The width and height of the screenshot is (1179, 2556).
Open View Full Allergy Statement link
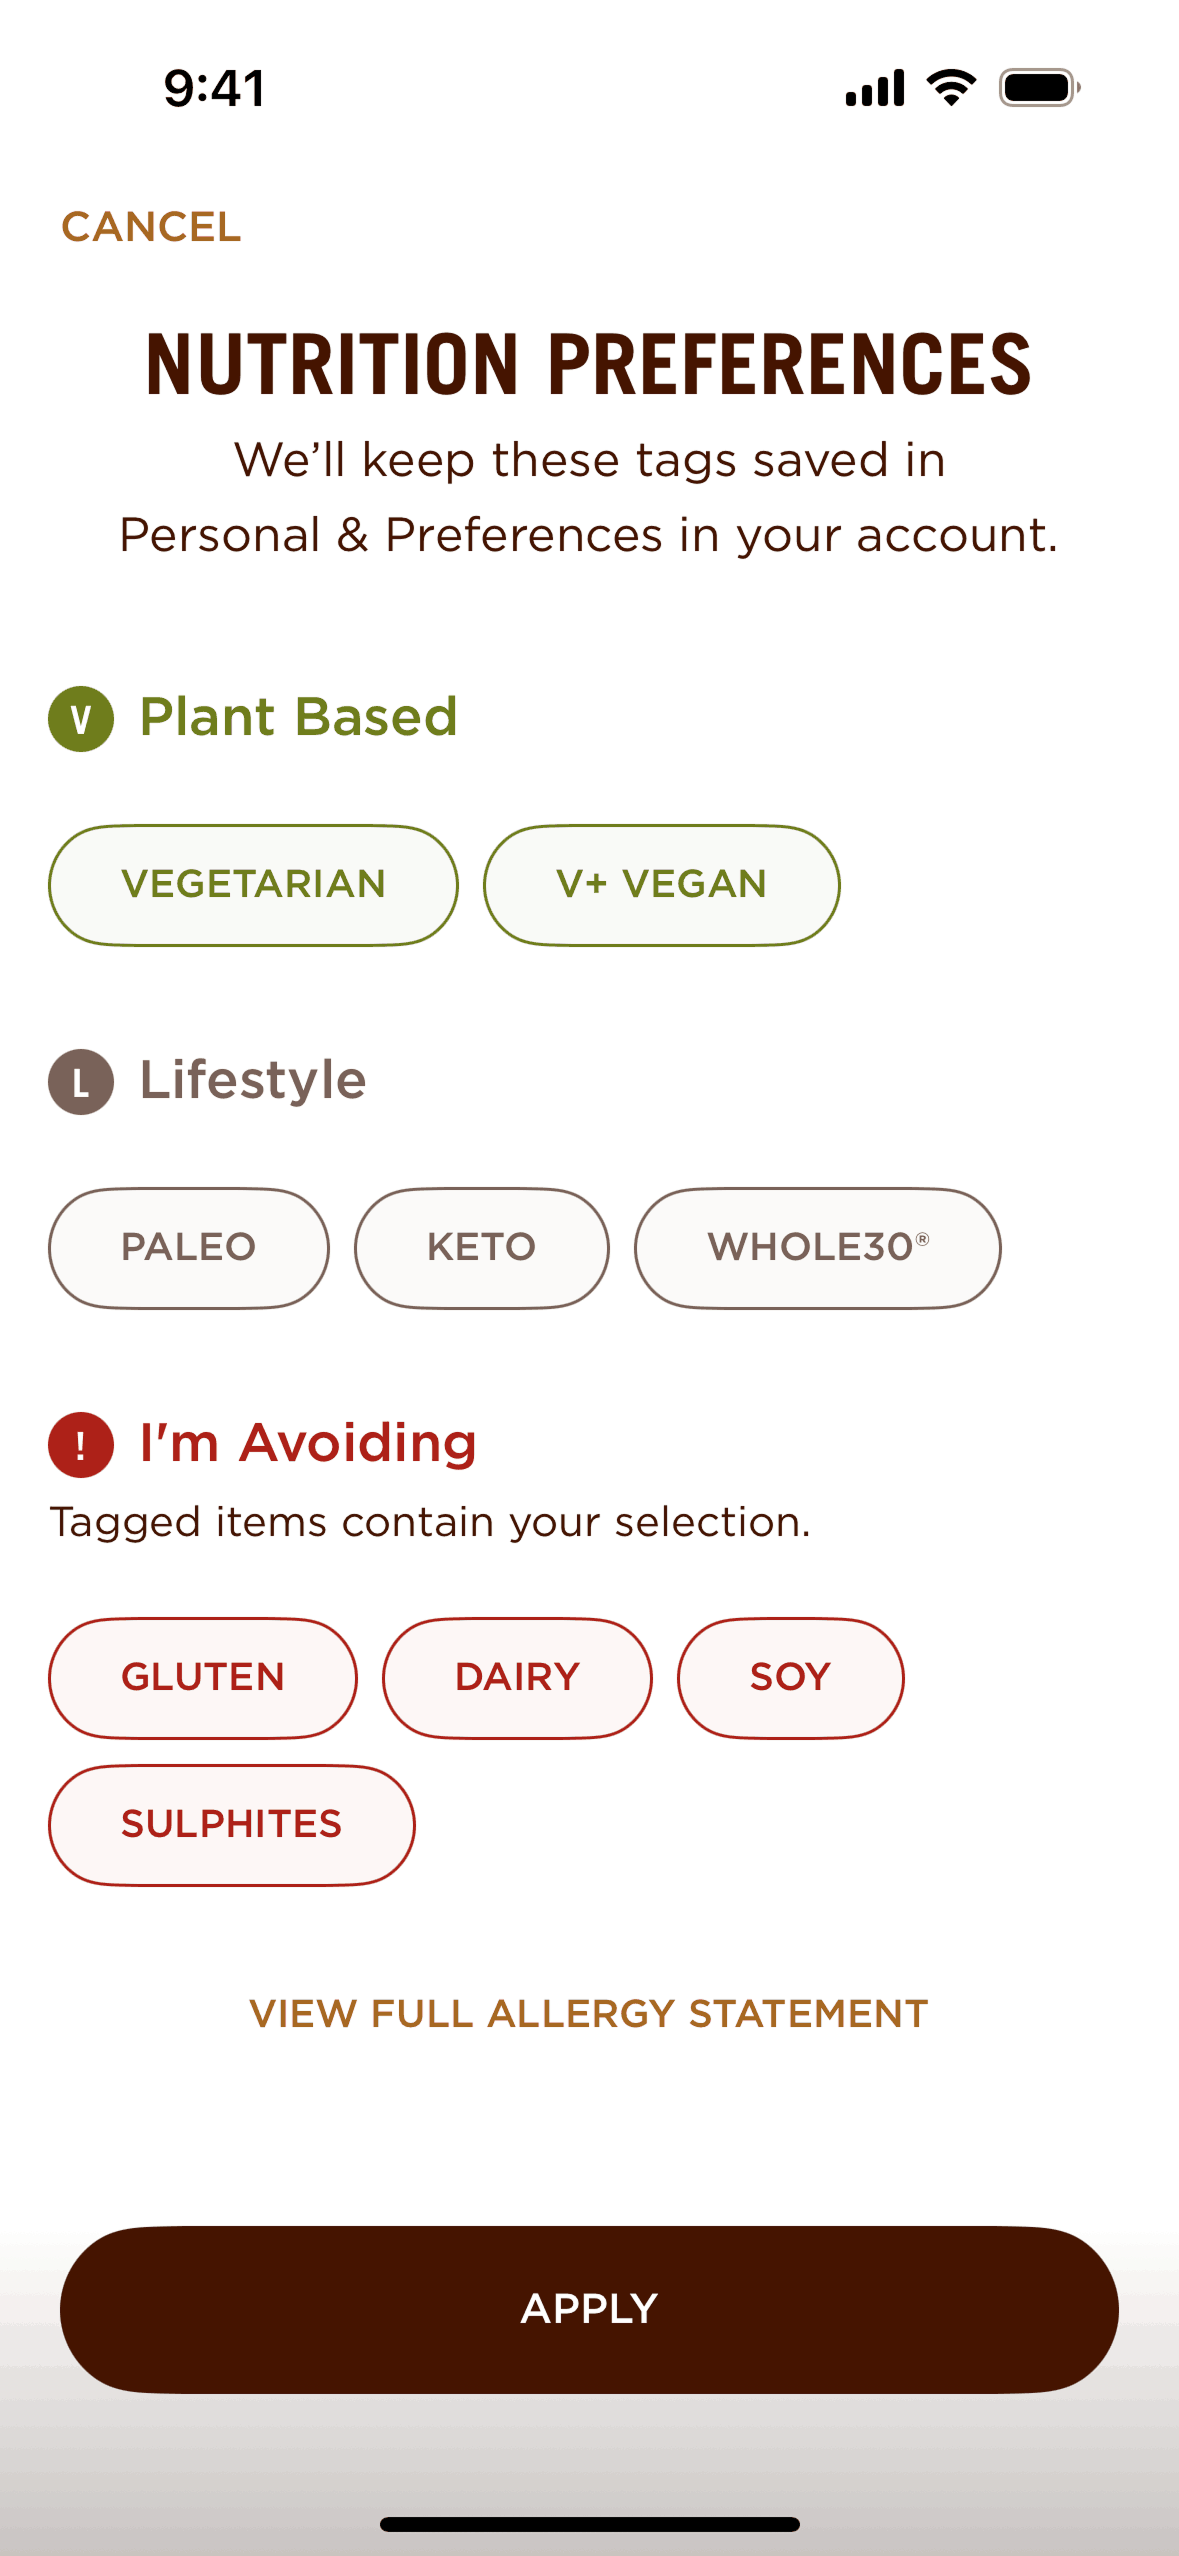(x=589, y=2014)
